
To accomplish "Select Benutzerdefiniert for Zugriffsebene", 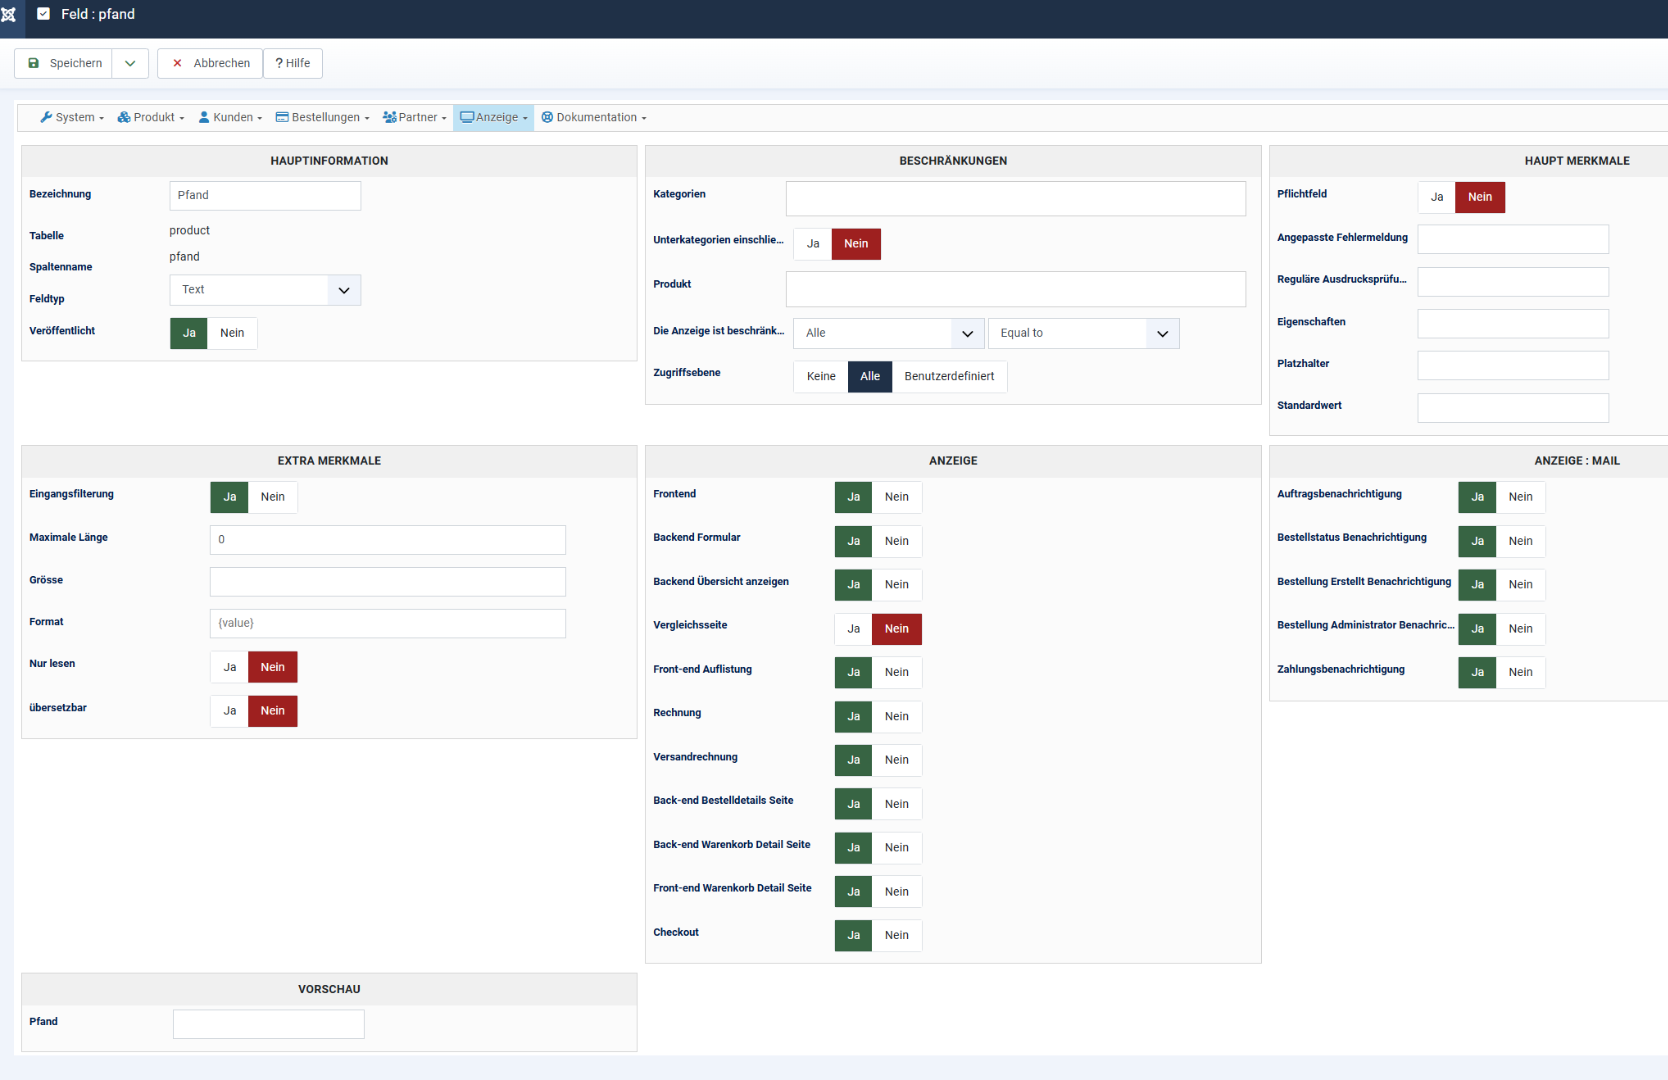I will click(950, 376).
